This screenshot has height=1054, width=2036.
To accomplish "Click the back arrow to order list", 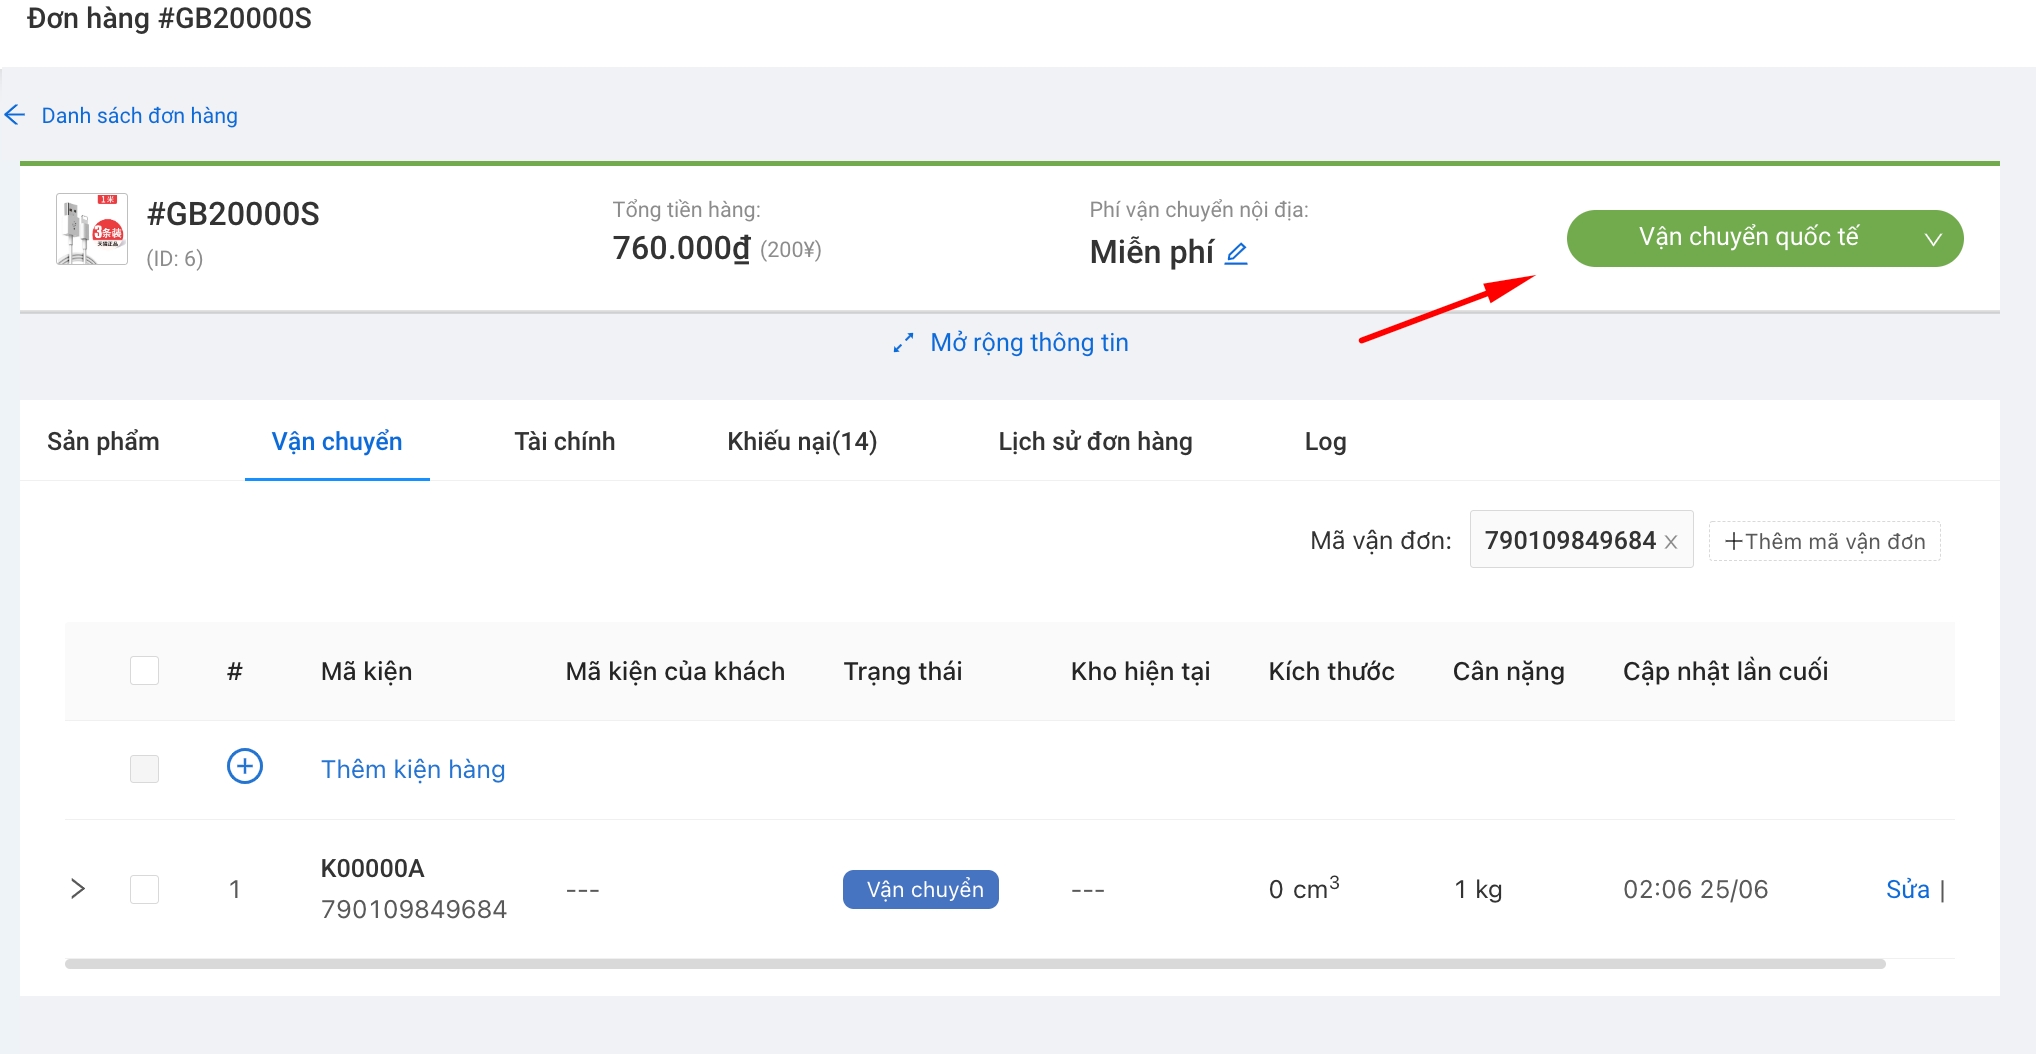I will pos(15,115).
